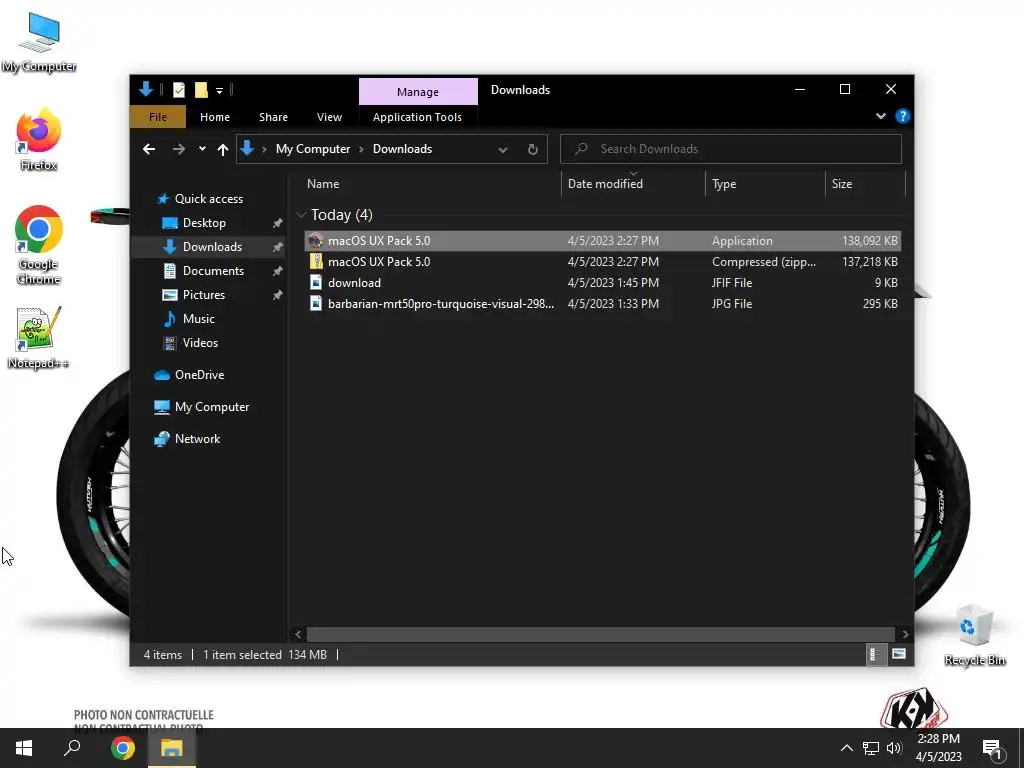
Task: Click the JPG image file icon
Action: click(x=315, y=304)
